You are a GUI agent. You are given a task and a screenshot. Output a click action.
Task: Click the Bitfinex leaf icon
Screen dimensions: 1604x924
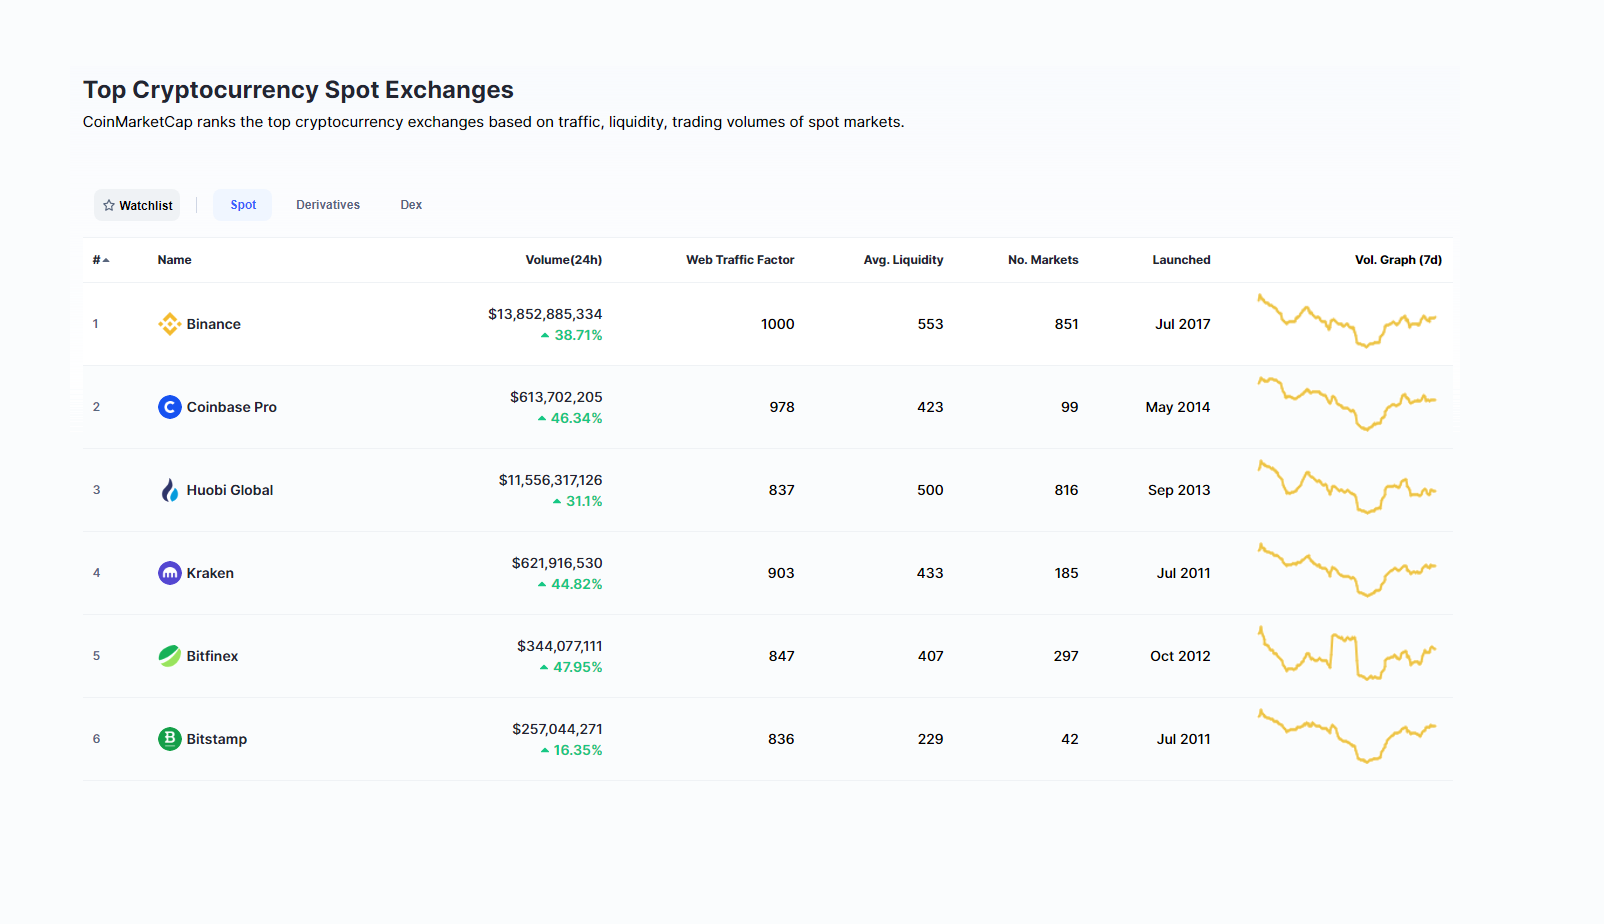tap(170, 656)
